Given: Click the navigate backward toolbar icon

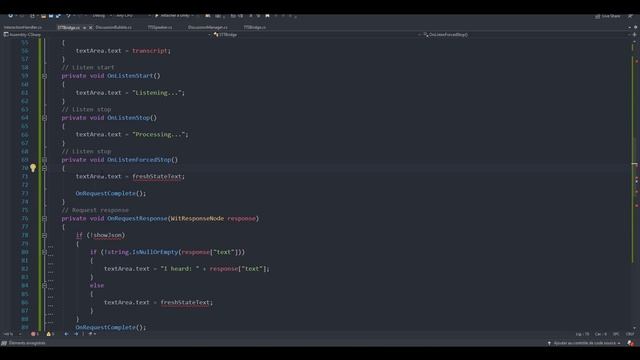Looking at the screenshot, I should click(11, 16).
